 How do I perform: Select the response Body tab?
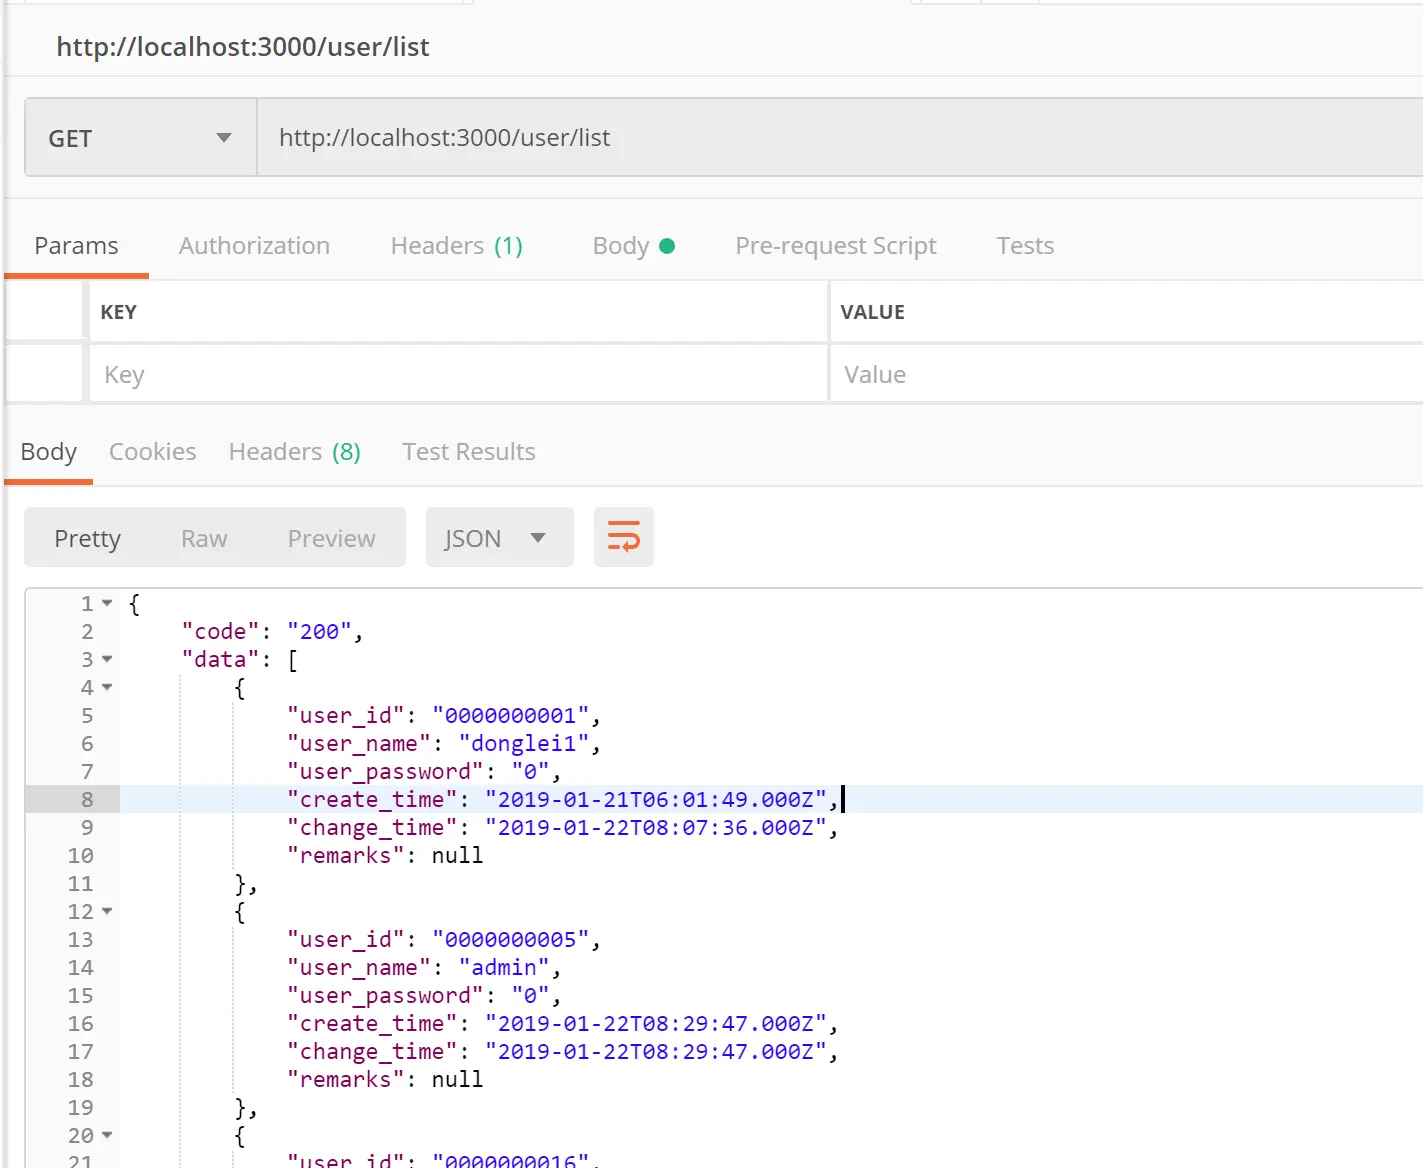[48, 452]
